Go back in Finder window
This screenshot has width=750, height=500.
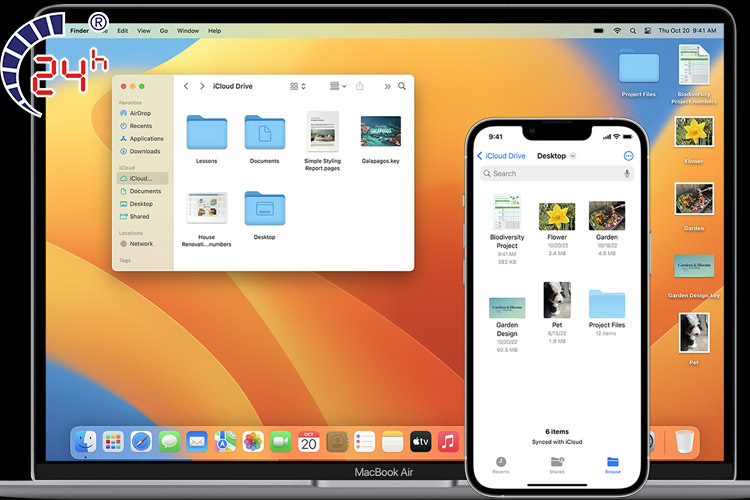point(186,86)
